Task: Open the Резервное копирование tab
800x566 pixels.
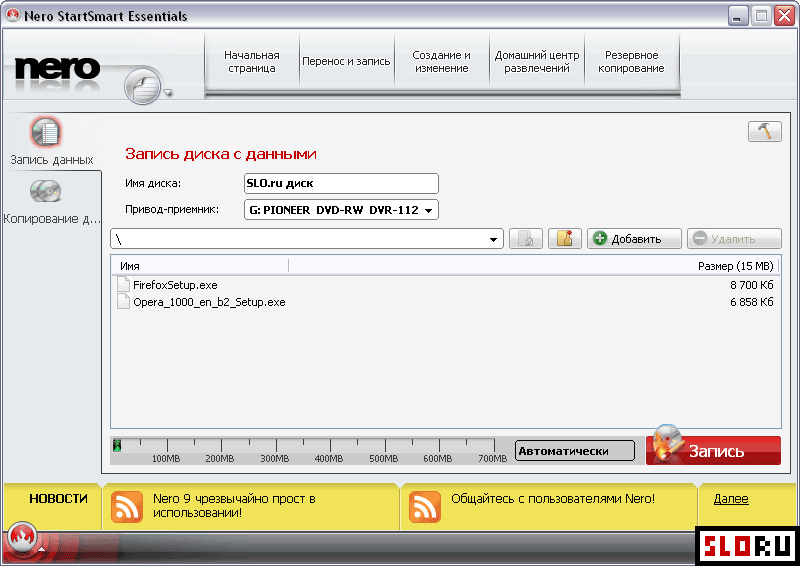Action: pos(632,62)
